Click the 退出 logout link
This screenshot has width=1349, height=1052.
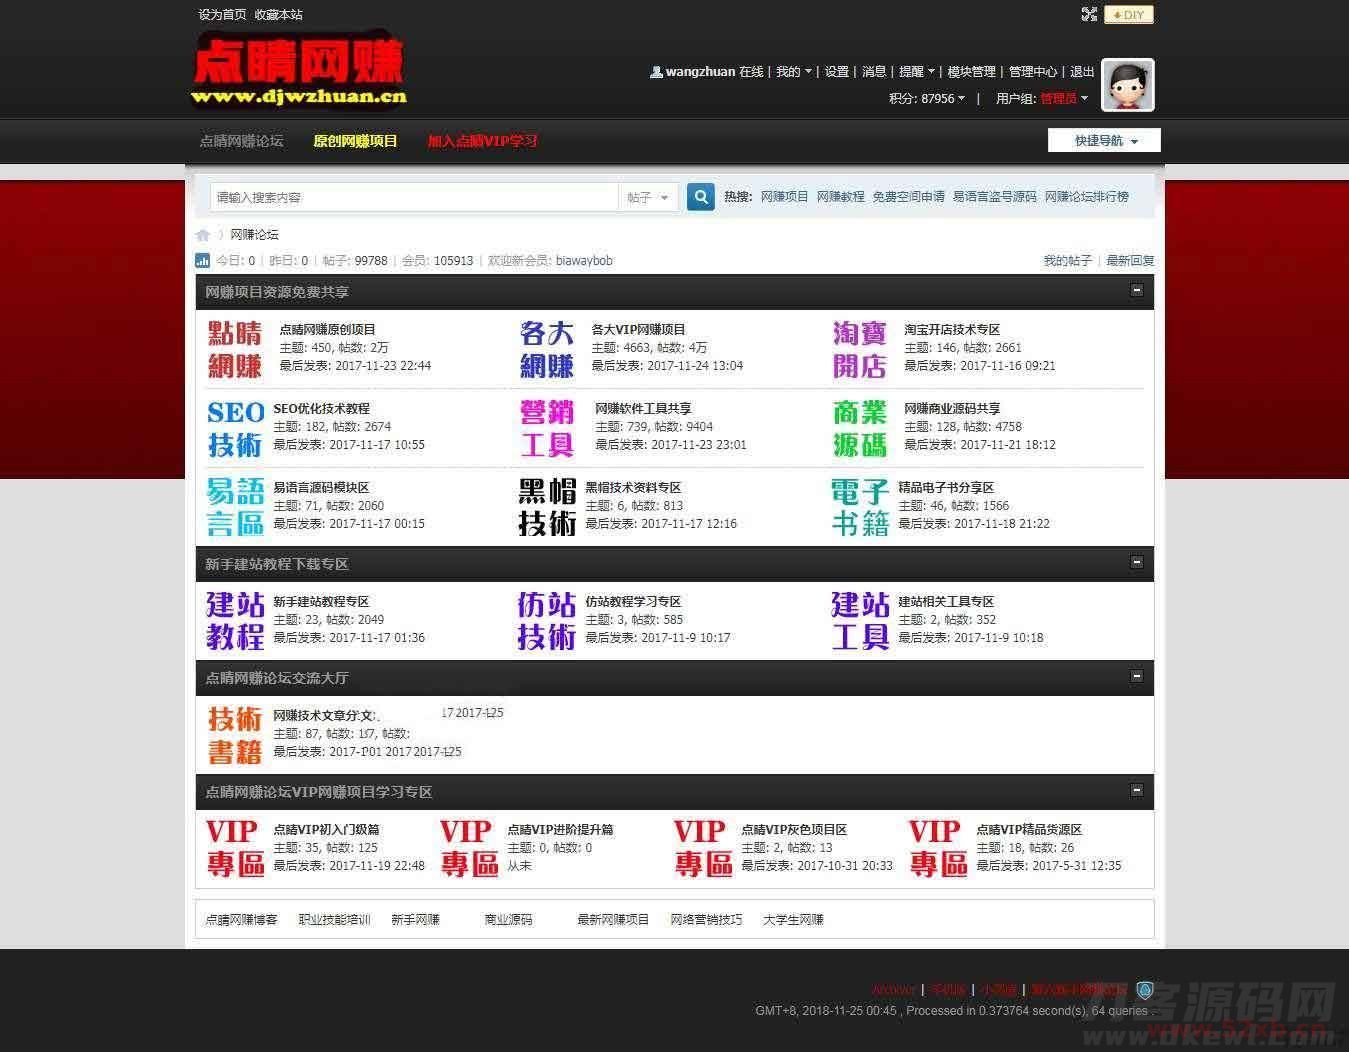point(1082,71)
